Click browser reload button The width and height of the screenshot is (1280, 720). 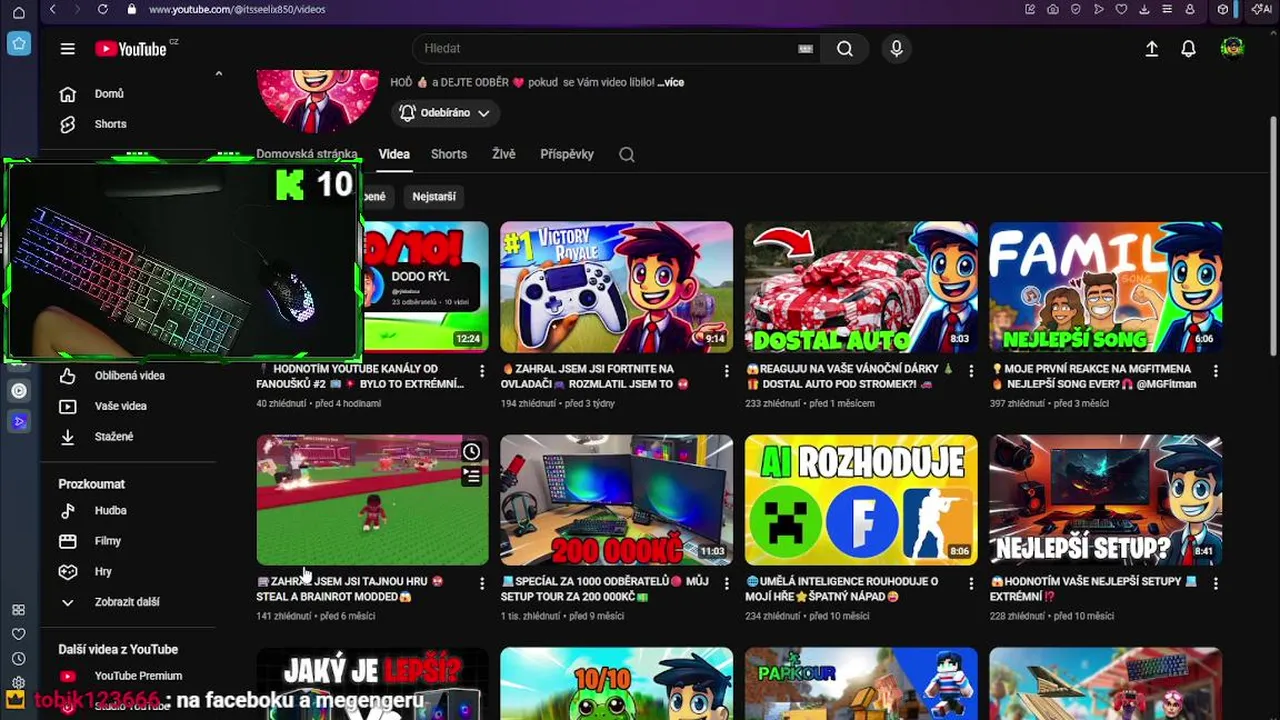[102, 9]
